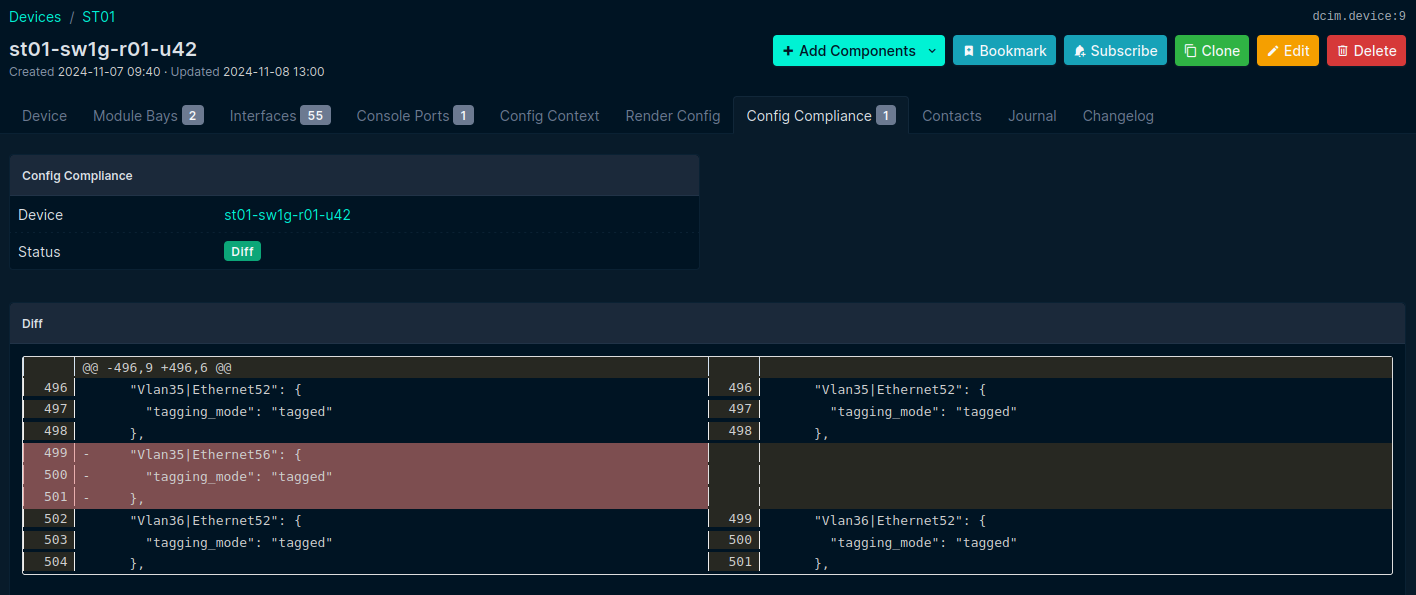Click the Bookmark button
1416x595 pixels.
pyautogui.click(x=1004, y=51)
